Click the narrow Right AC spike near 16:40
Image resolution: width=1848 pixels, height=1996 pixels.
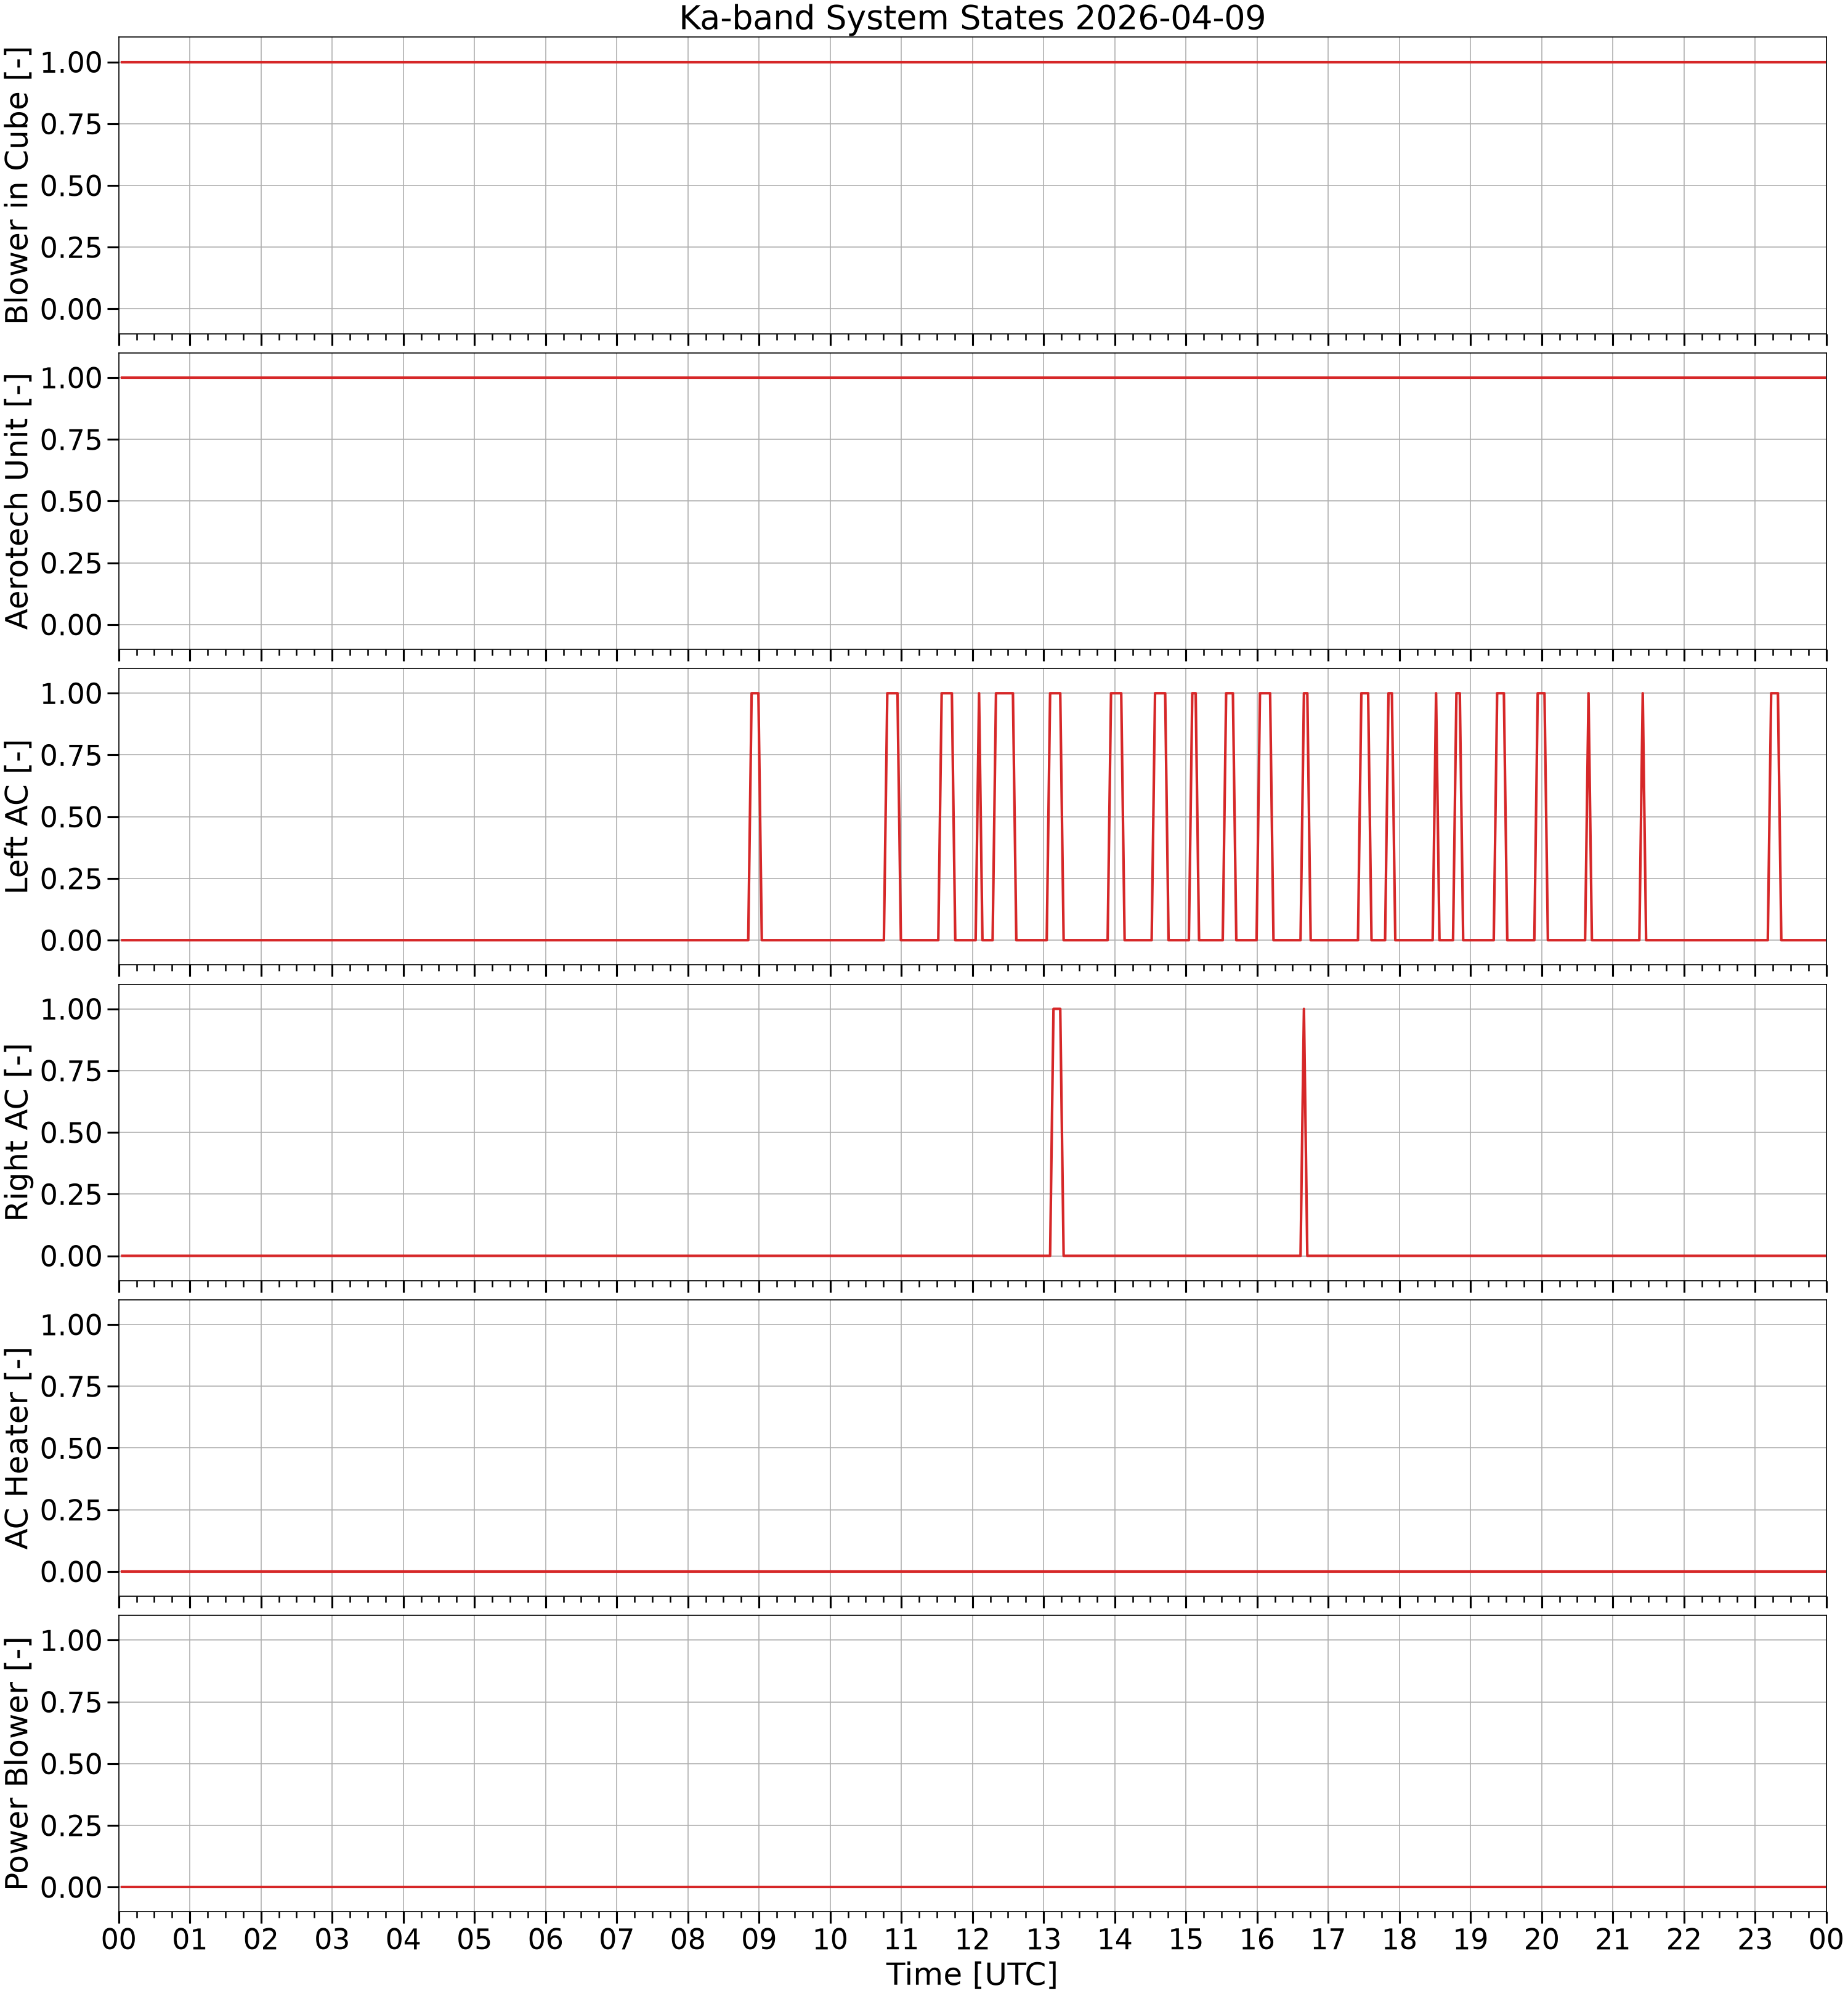[x=1304, y=1132]
